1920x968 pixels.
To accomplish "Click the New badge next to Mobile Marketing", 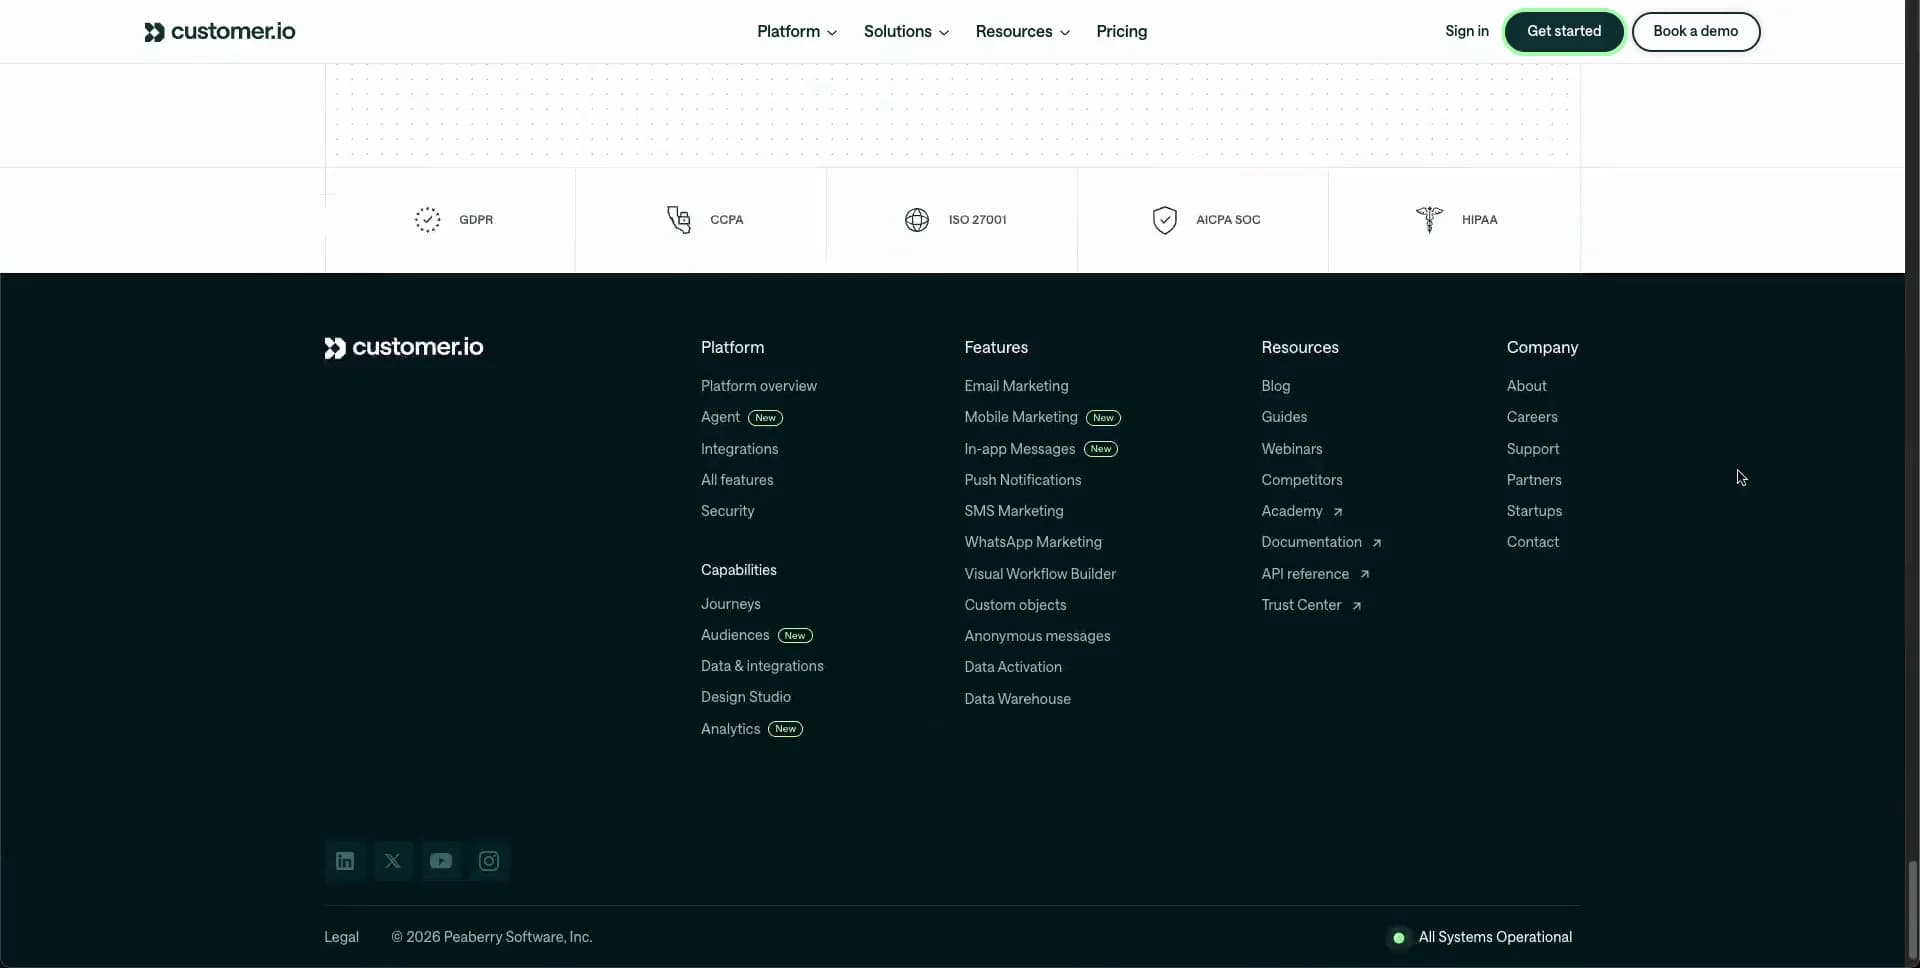I will click(x=1103, y=418).
